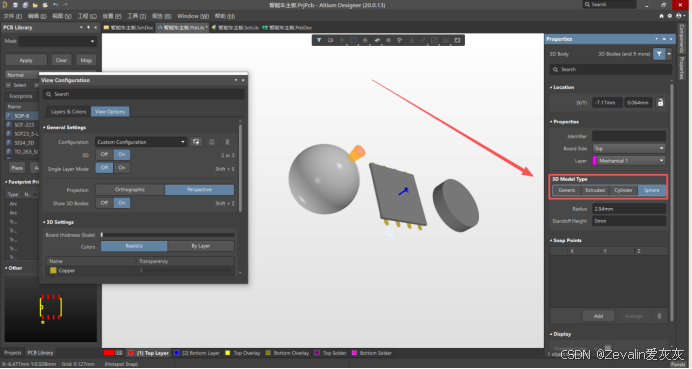Click the filter funnel button in Properties
The image size is (692, 369).
(659, 54)
